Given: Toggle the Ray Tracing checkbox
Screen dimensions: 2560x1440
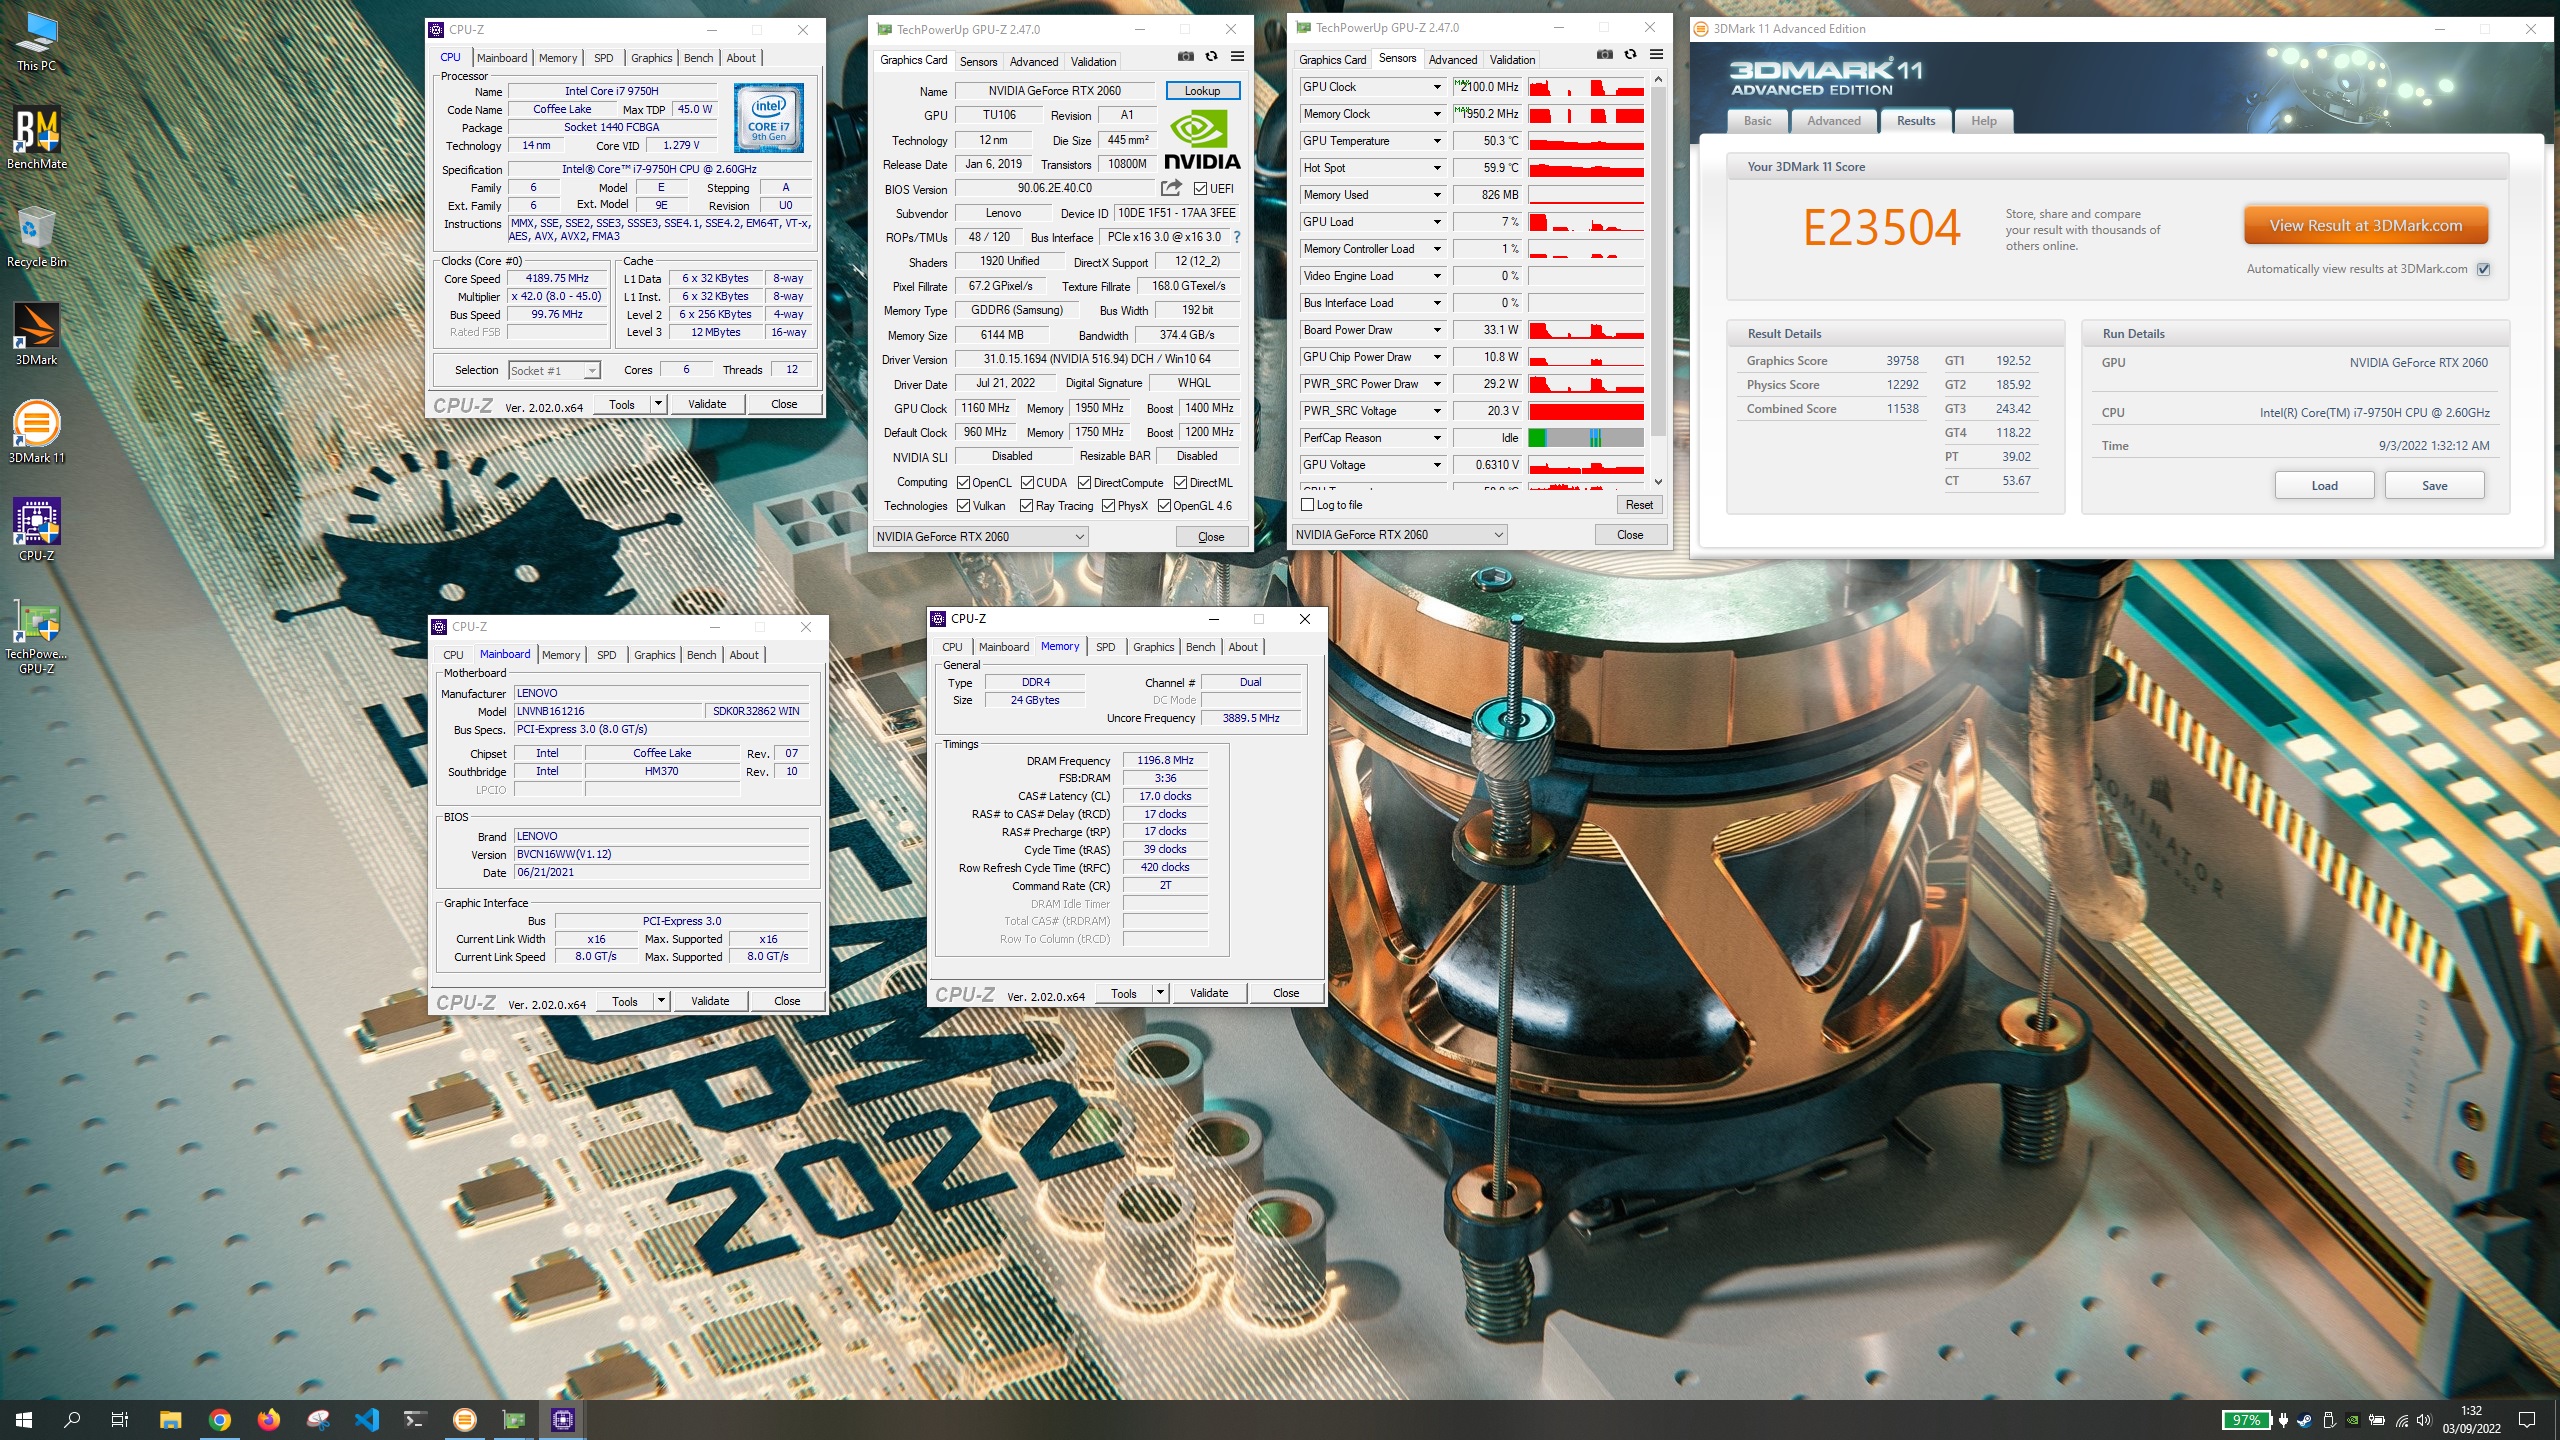Looking at the screenshot, I should pyautogui.click(x=1026, y=506).
